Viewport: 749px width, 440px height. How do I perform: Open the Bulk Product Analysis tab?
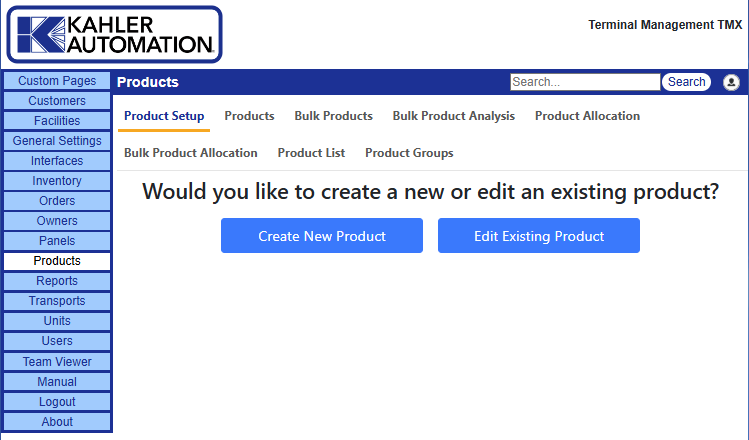click(453, 116)
